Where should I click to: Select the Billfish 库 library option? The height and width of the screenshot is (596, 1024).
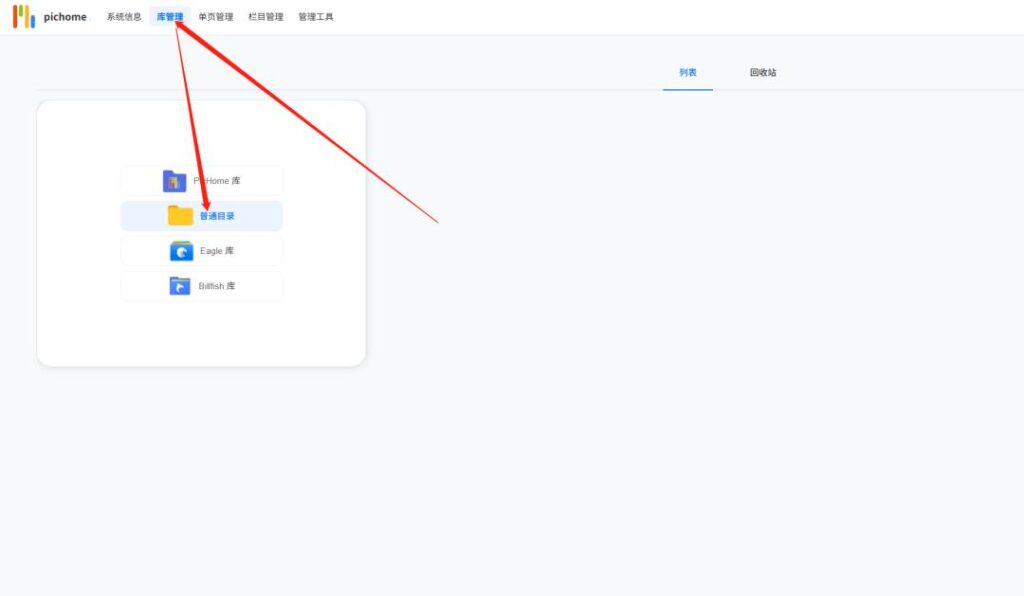[x=201, y=285]
